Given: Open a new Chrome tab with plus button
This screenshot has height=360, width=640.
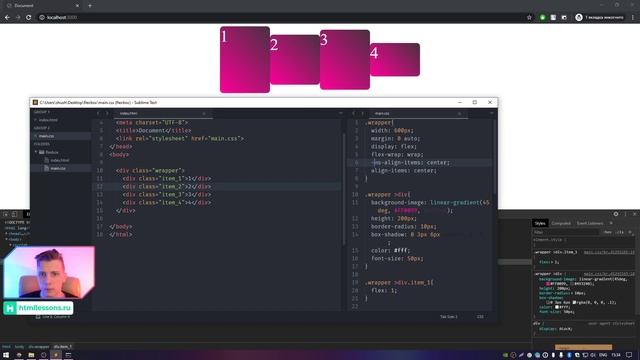Looking at the screenshot, I should point(90,6).
